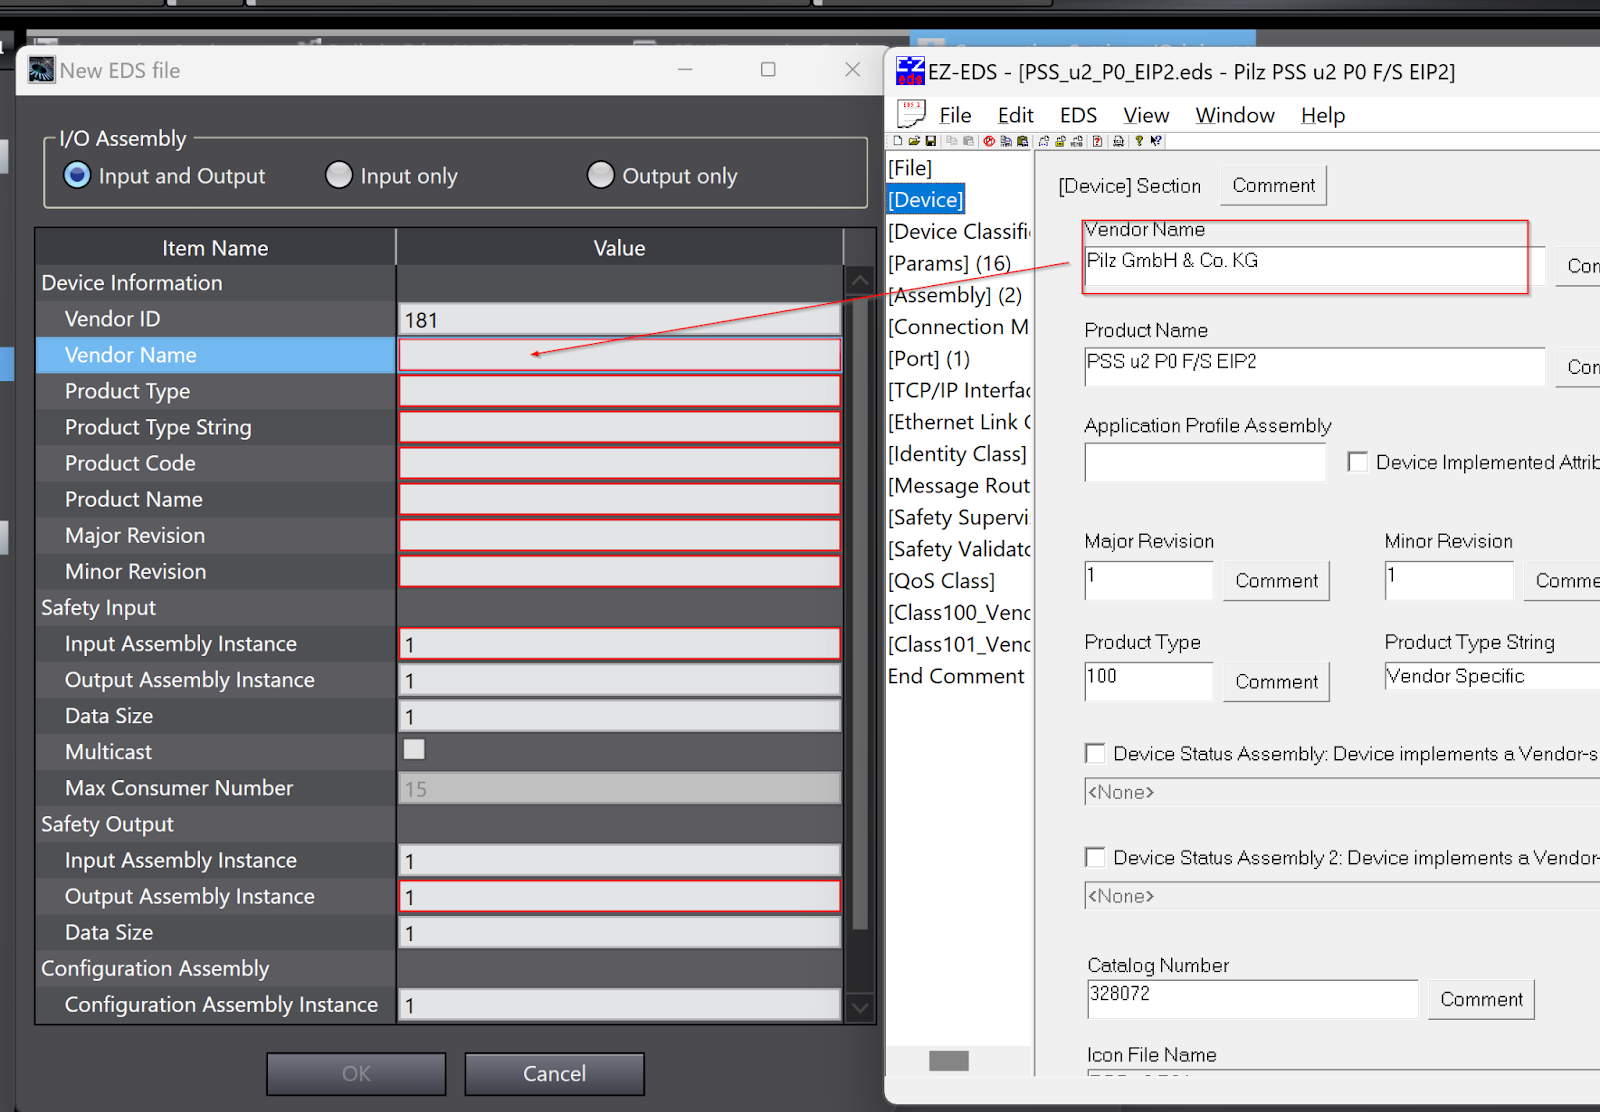Enable the Device Implemented Attributes checkbox
This screenshot has height=1112, width=1600.
click(x=1358, y=462)
